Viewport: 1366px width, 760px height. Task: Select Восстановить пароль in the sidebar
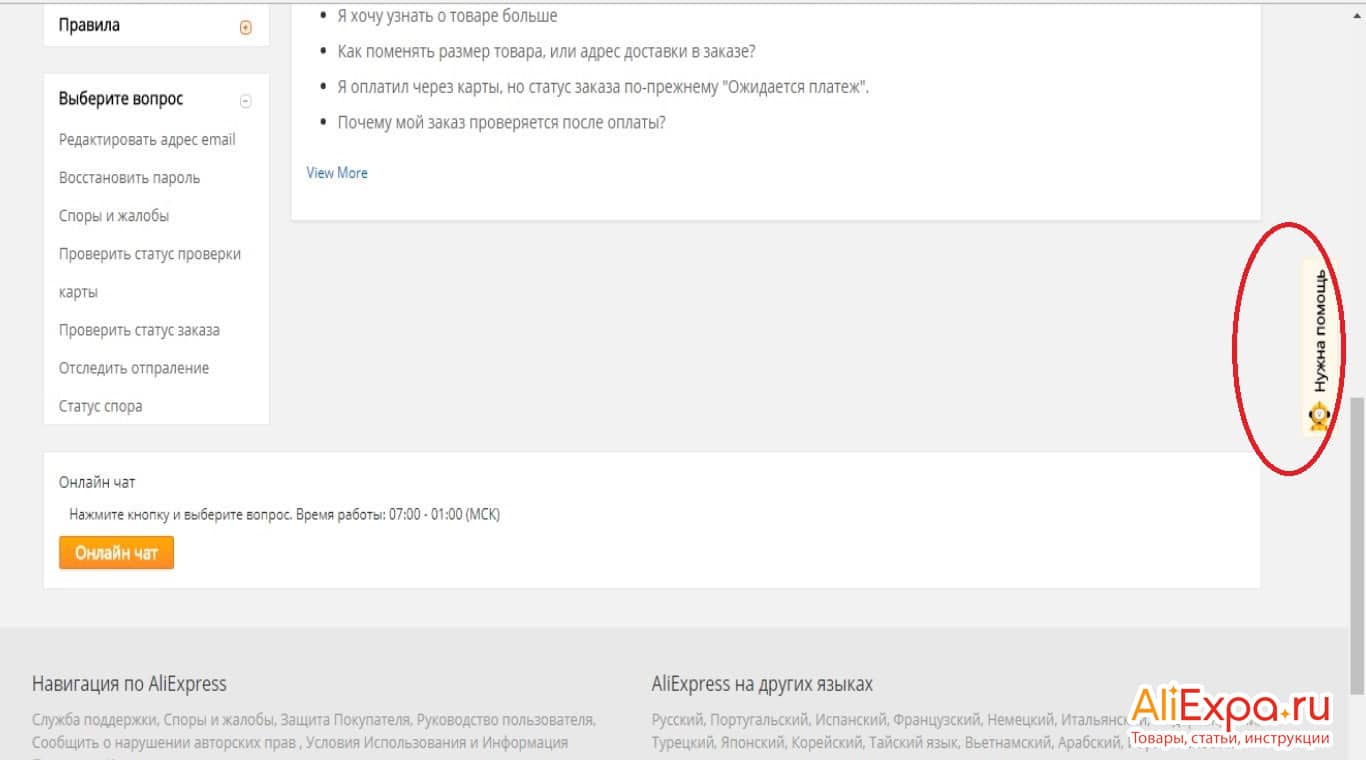(129, 178)
